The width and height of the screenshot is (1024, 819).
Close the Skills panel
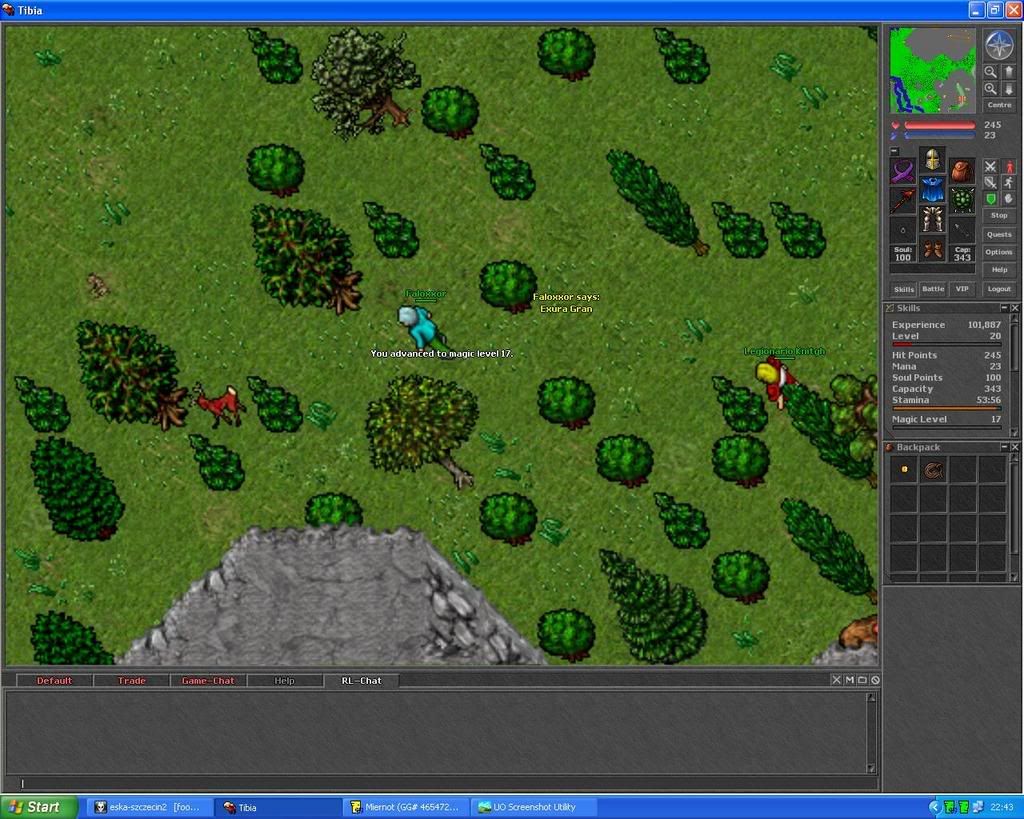coord(1015,308)
